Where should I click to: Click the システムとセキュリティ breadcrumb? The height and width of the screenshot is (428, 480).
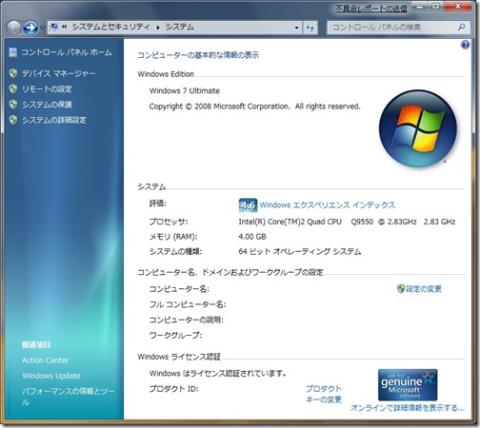(x=111, y=27)
